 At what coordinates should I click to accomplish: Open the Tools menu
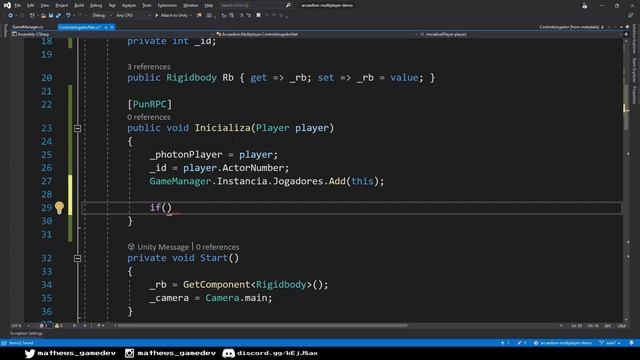[147, 5]
